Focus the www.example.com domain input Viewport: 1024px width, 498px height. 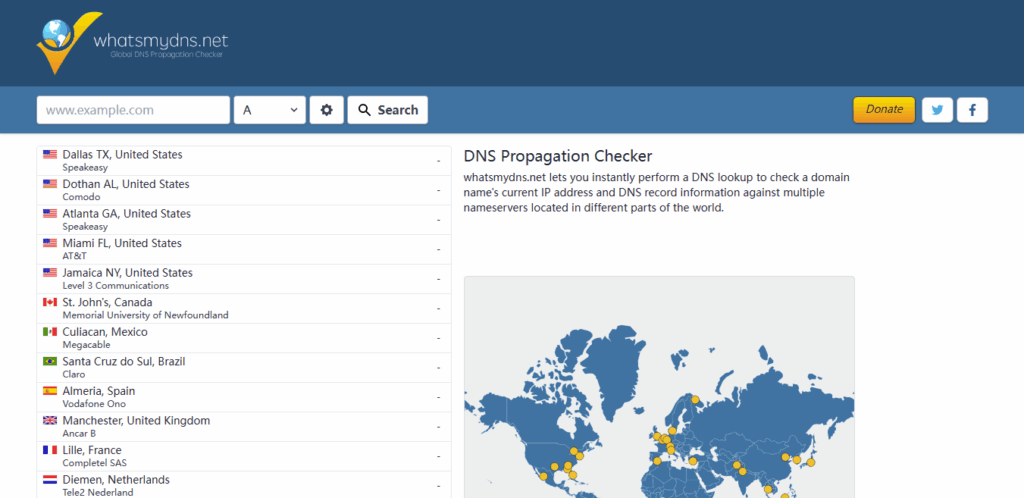click(x=133, y=110)
